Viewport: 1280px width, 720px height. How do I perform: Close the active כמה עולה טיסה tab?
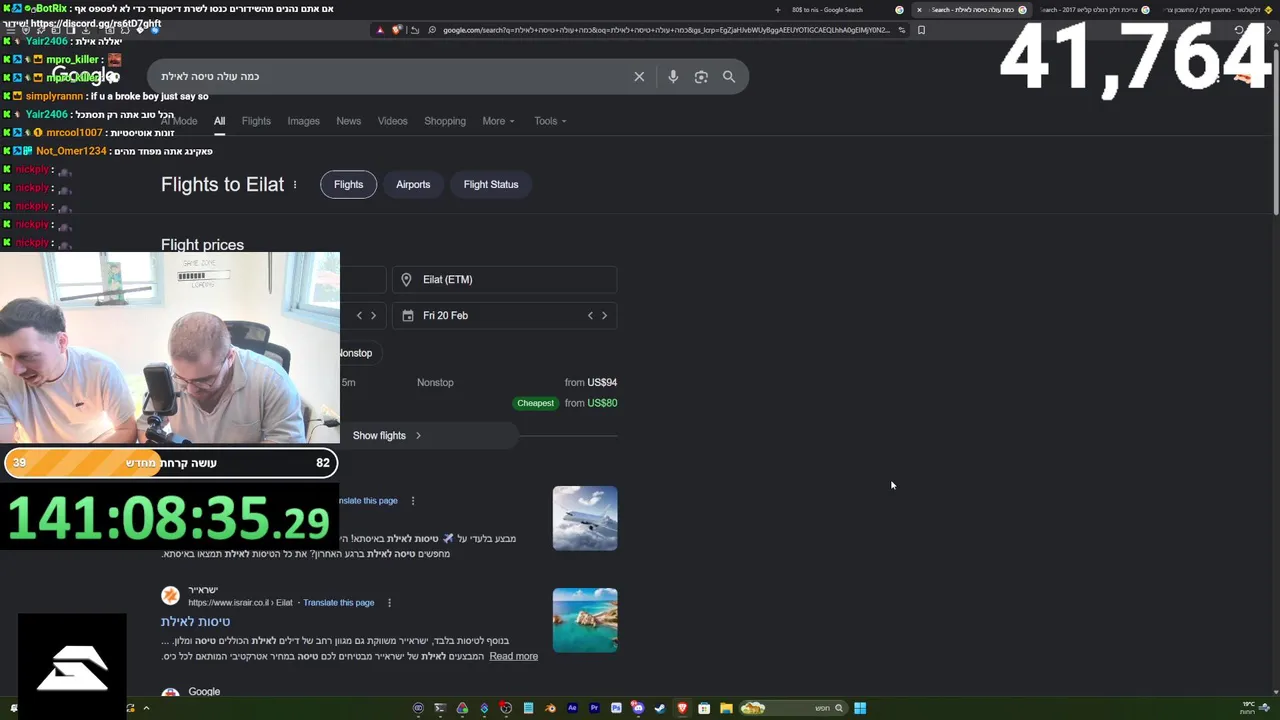coord(919,10)
